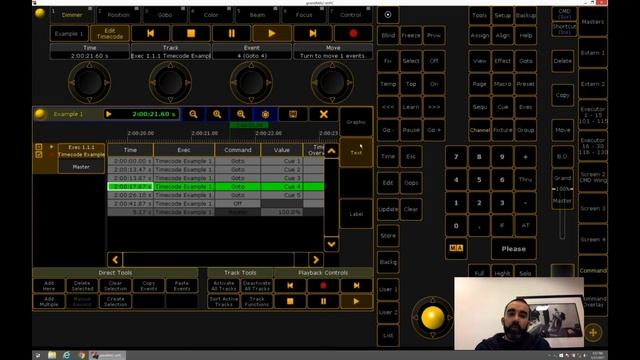640x360 pixels.
Task: Select the Dimmer preset type tab
Action: point(72,15)
